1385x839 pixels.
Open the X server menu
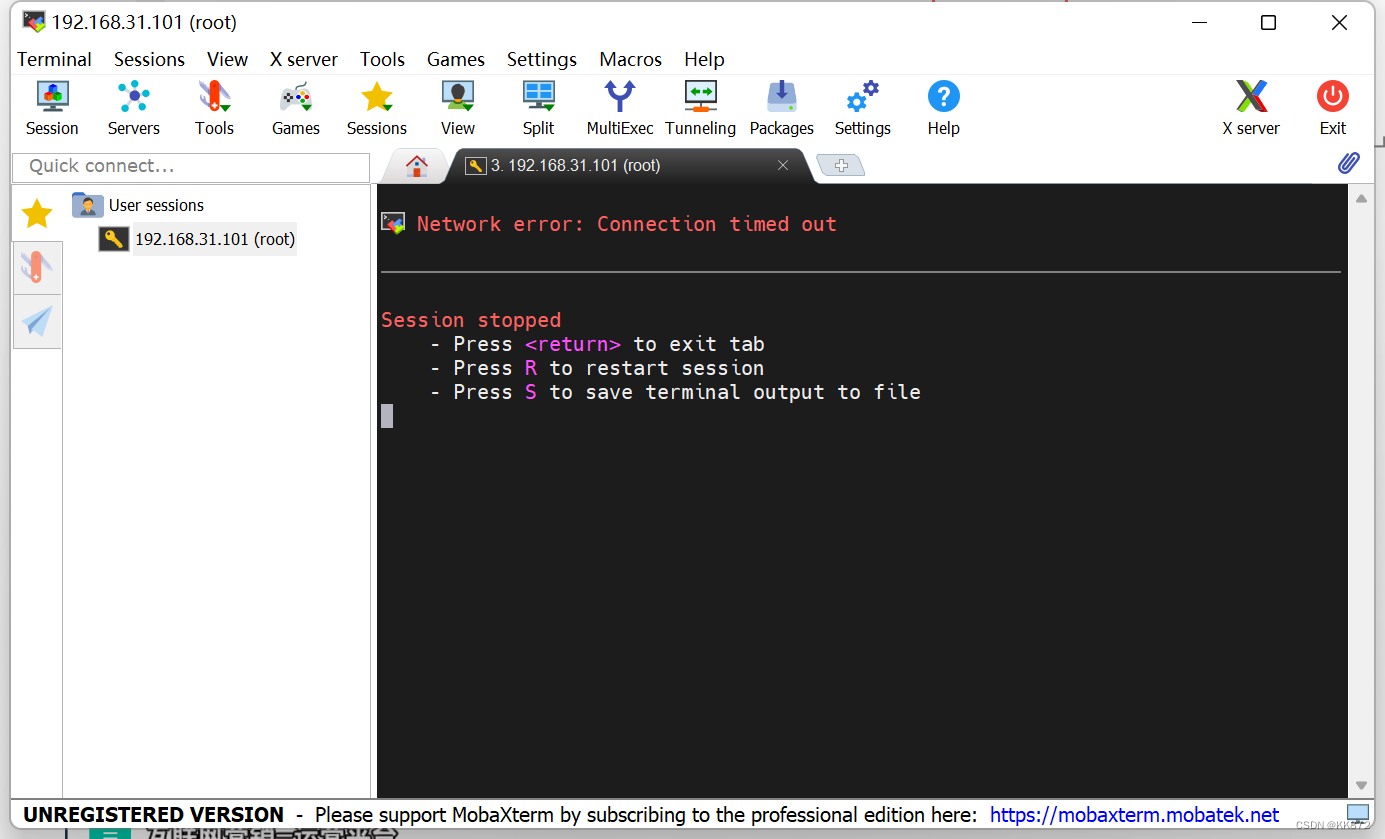(304, 59)
